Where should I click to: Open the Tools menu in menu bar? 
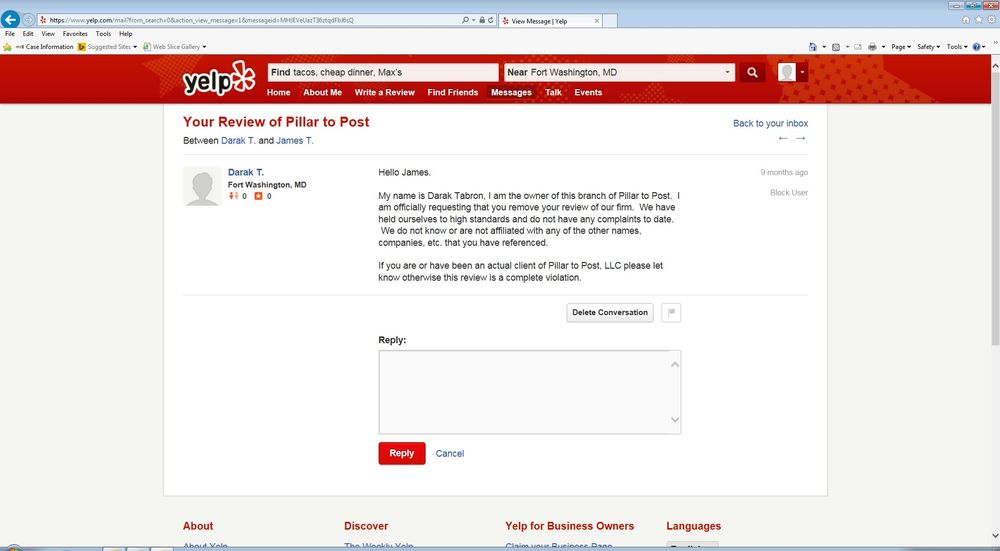[x=103, y=34]
